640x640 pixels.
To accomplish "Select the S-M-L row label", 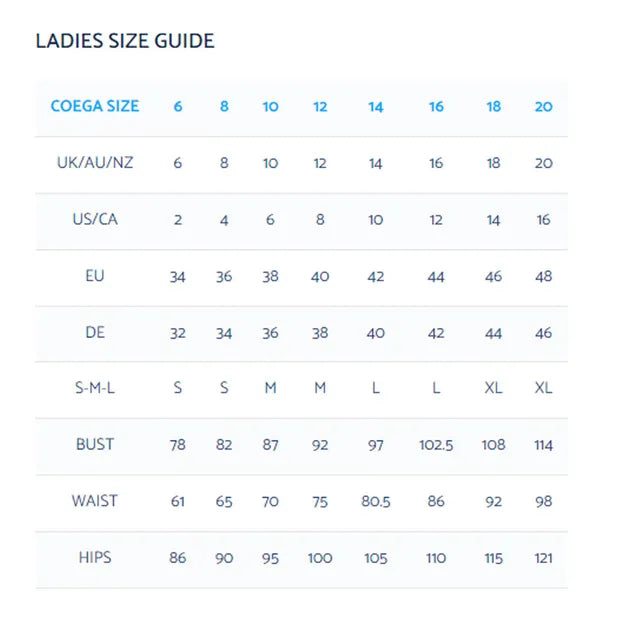I will click(95, 387).
